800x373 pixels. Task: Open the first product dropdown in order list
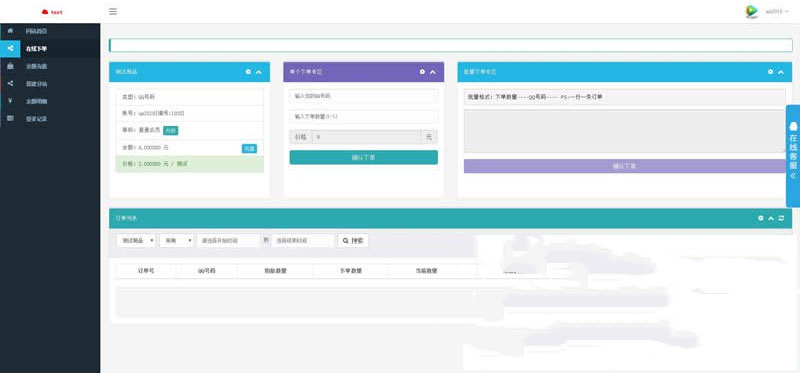(x=136, y=240)
